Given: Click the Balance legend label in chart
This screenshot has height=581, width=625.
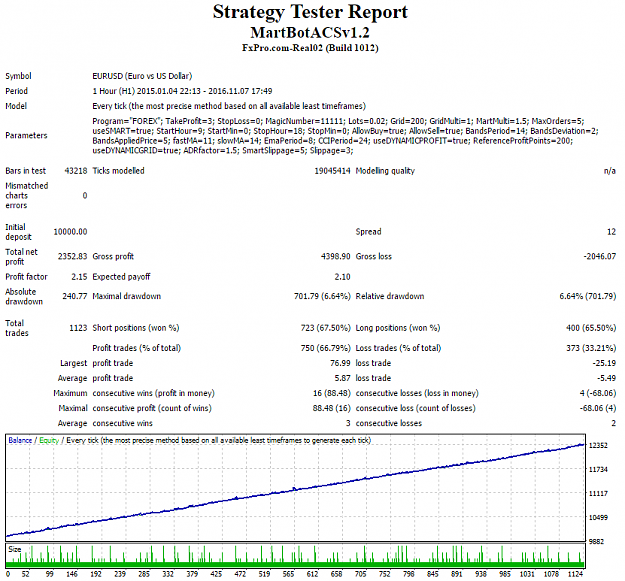Looking at the screenshot, I should click(x=20, y=440).
